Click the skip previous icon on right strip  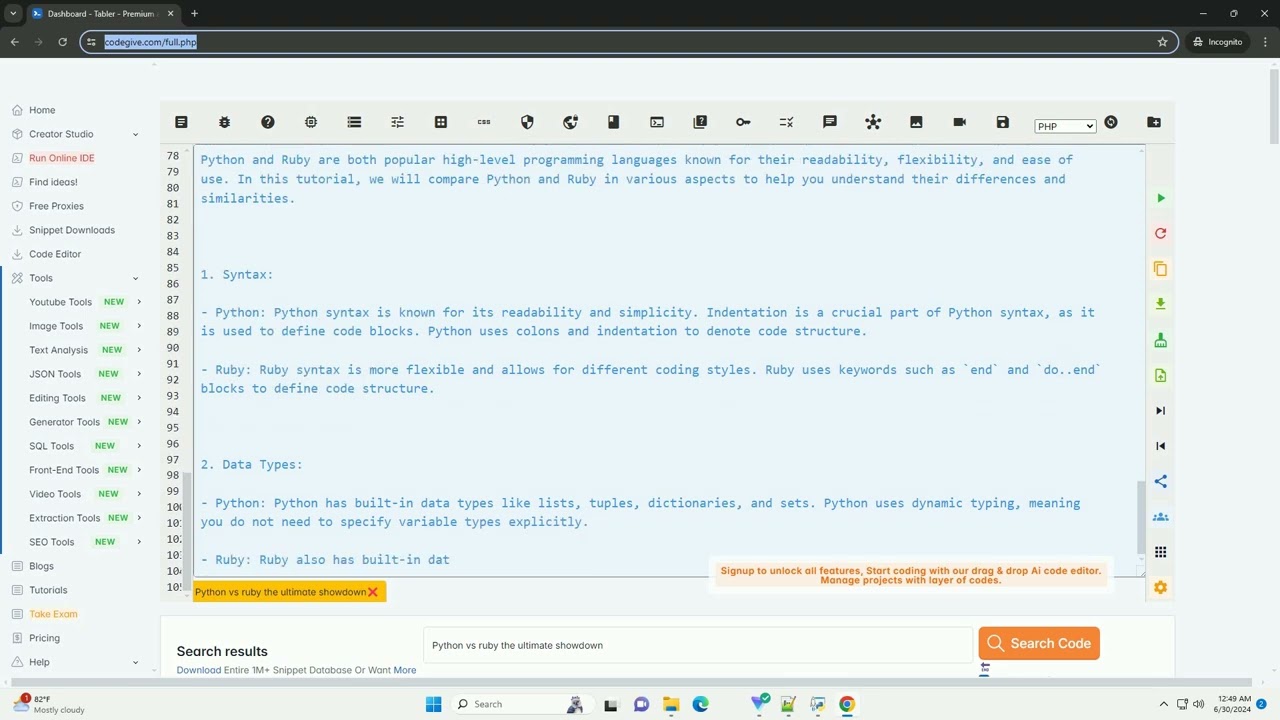point(1161,446)
